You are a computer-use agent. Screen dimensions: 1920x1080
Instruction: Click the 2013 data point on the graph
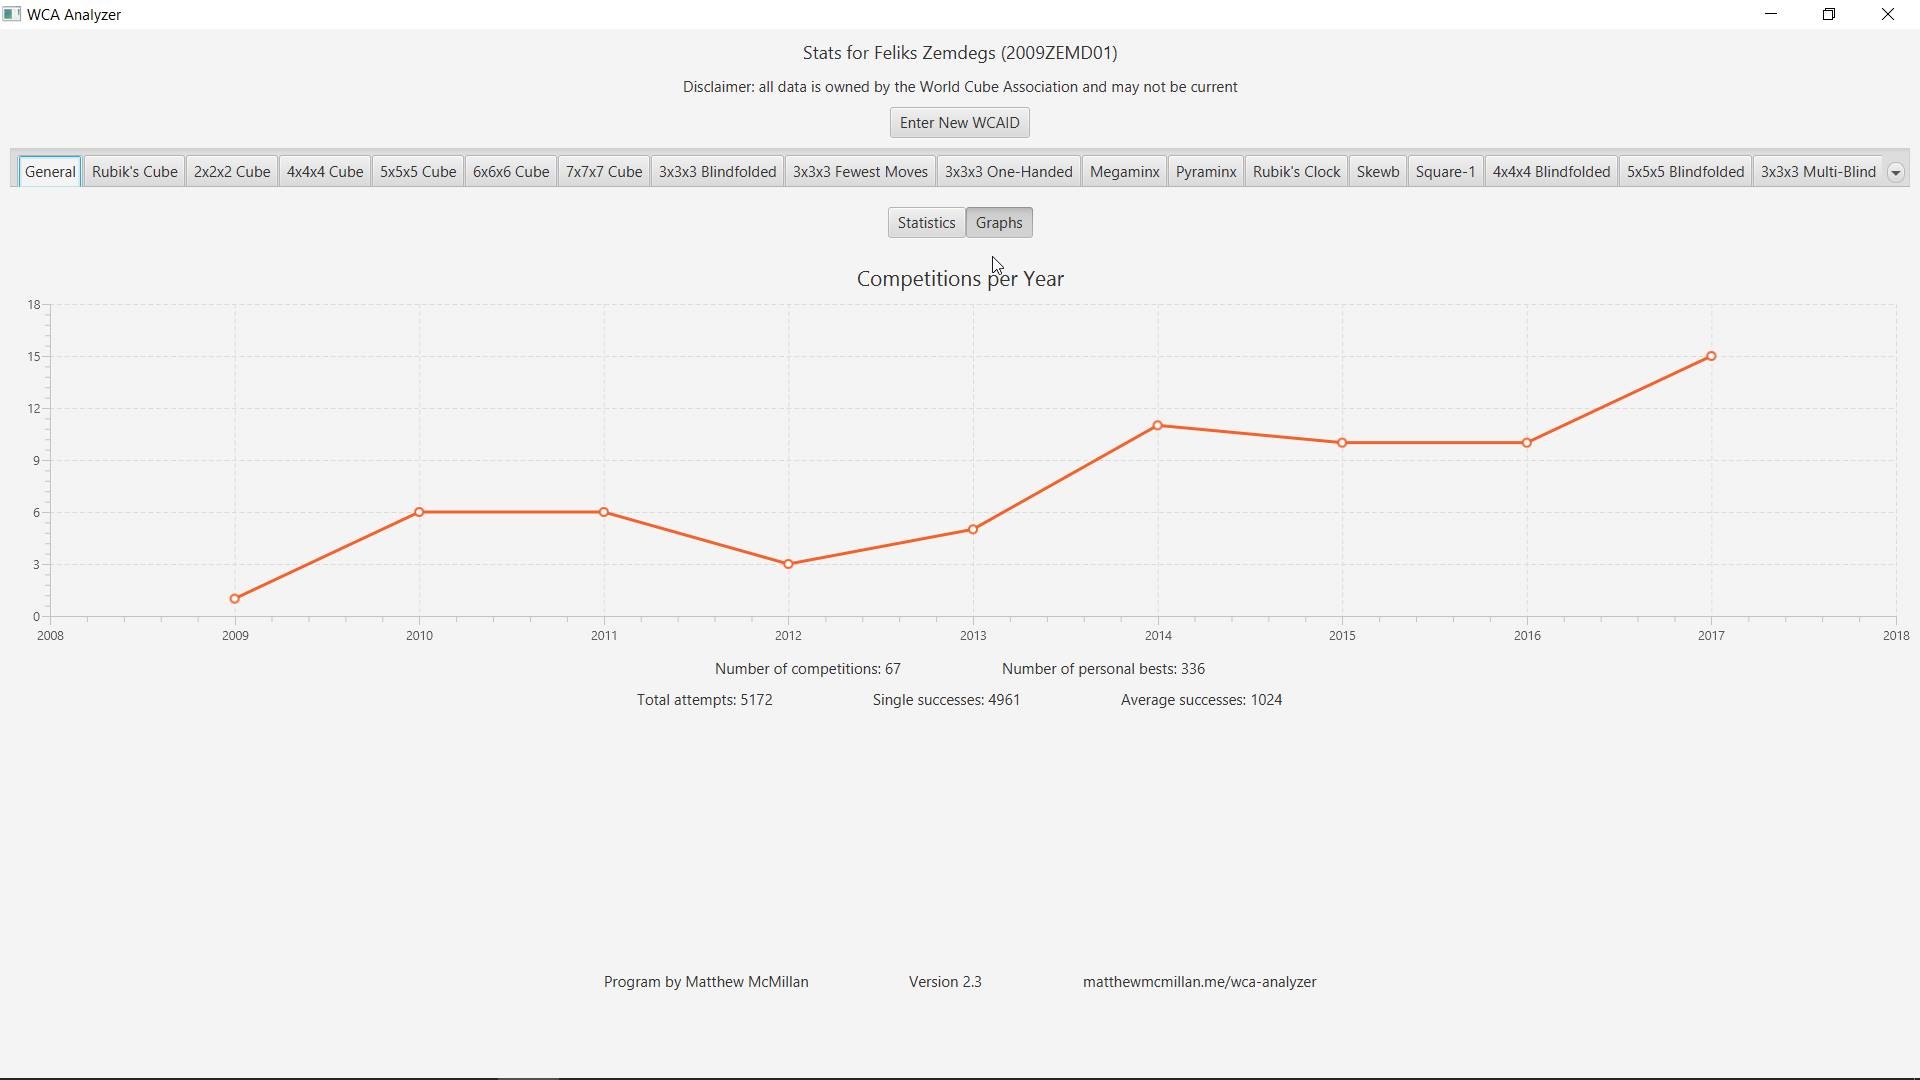pos(973,530)
